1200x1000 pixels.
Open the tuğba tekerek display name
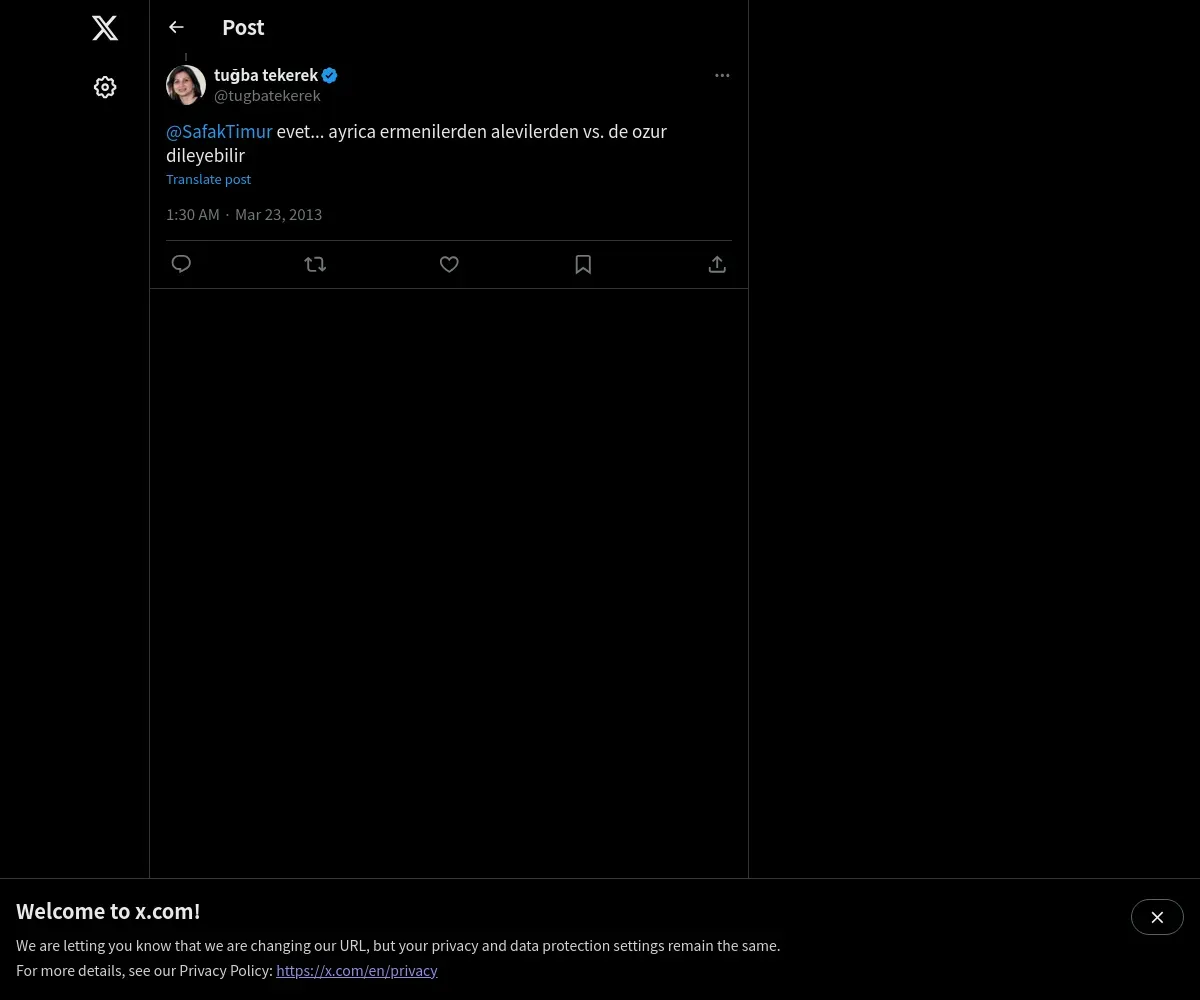[x=265, y=75]
